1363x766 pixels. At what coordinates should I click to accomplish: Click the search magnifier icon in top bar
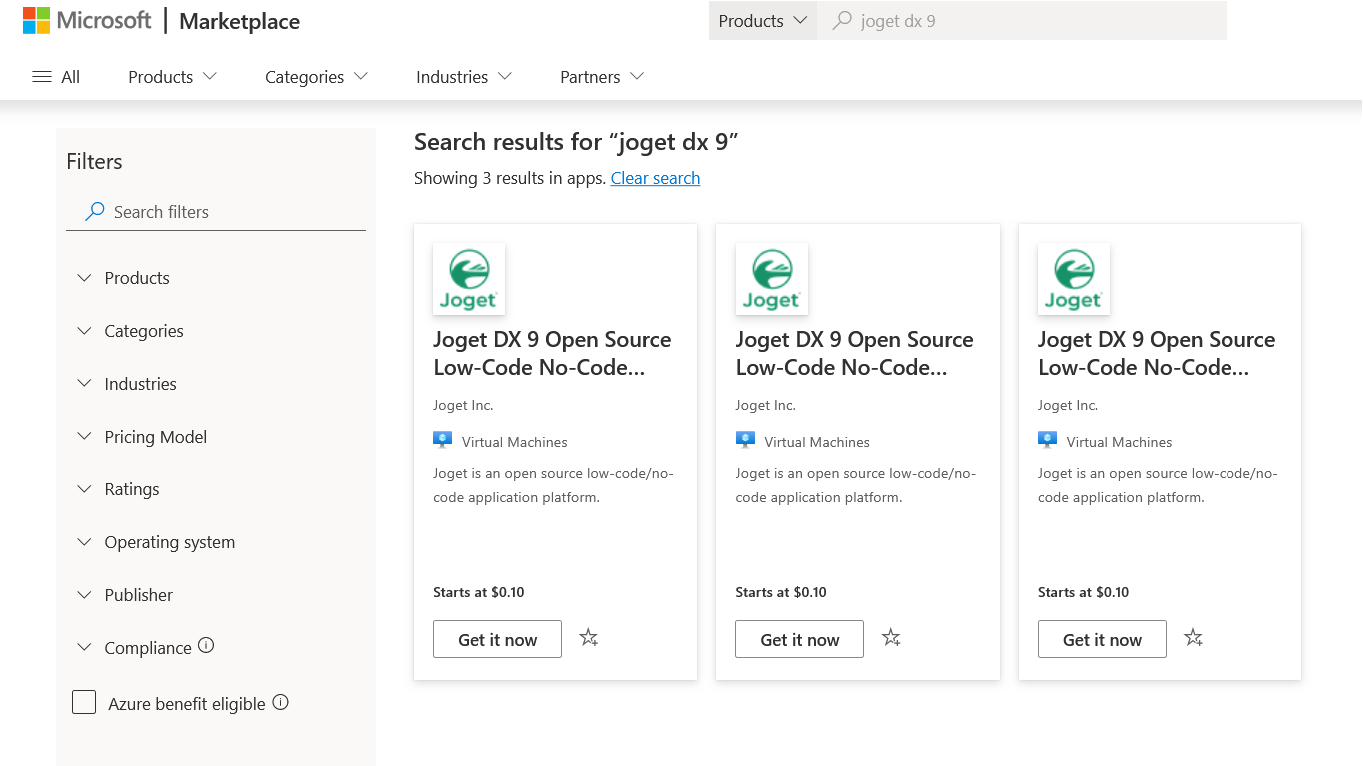point(843,21)
